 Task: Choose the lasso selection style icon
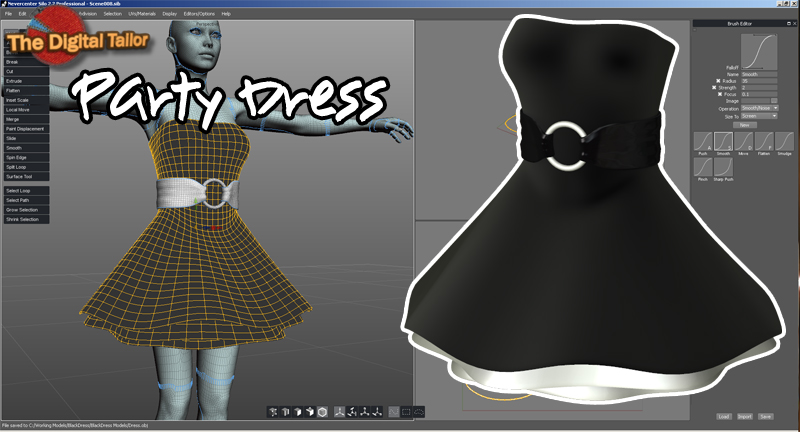coord(419,412)
